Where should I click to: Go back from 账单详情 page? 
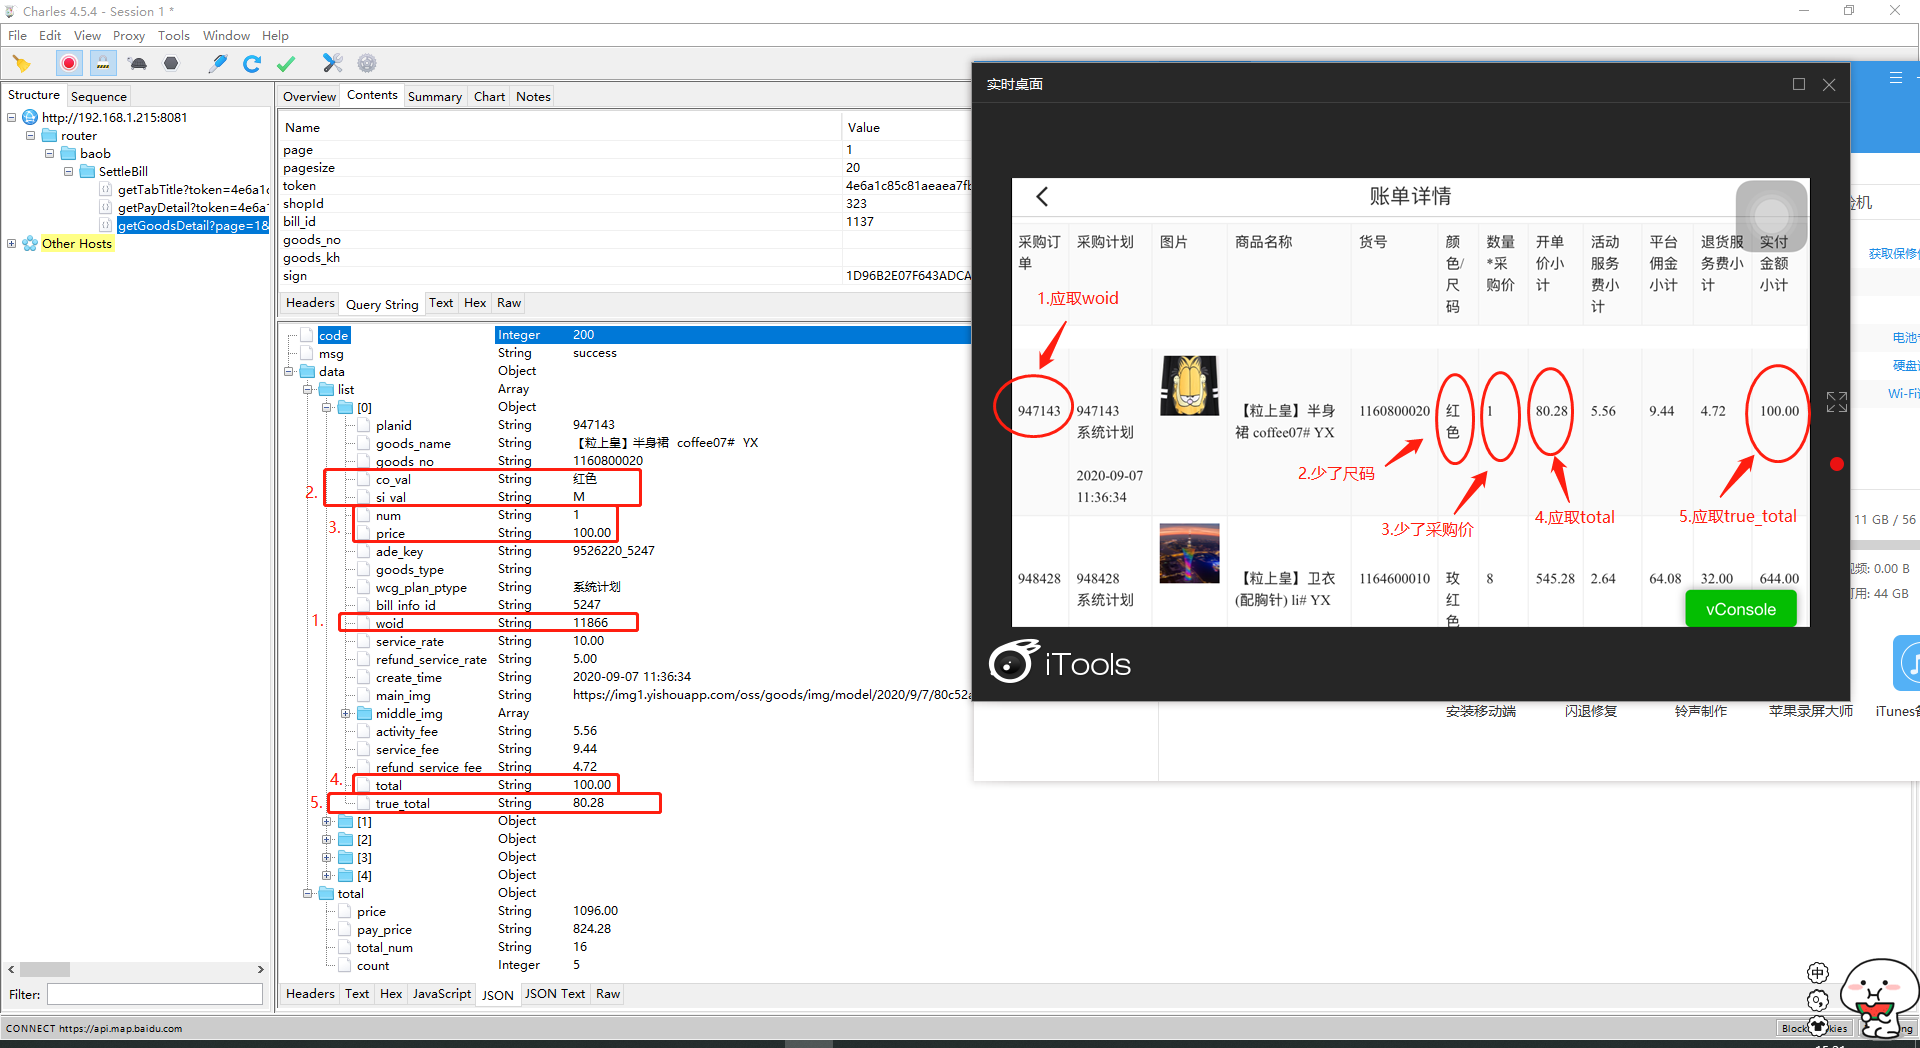1042,196
